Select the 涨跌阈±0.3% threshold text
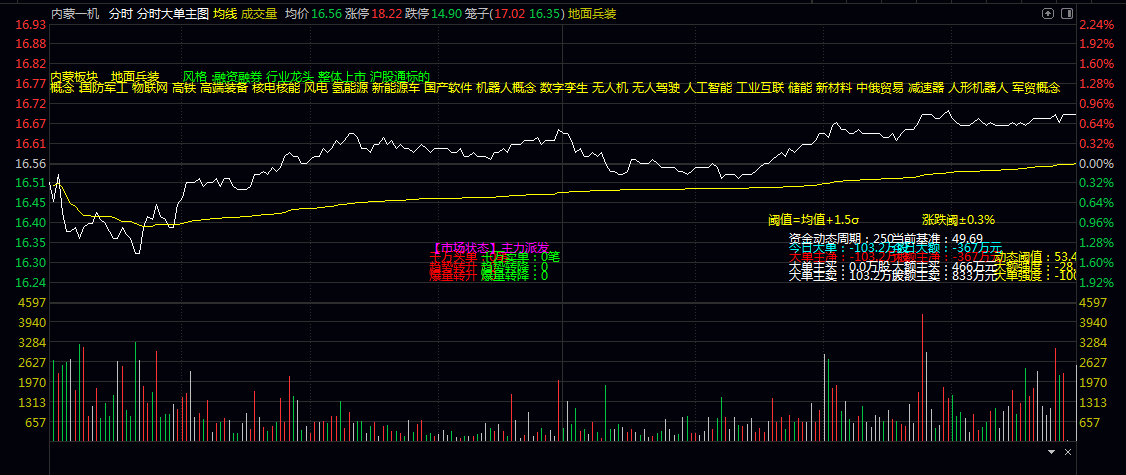The image size is (1126, 475). [x=959, y=220]
